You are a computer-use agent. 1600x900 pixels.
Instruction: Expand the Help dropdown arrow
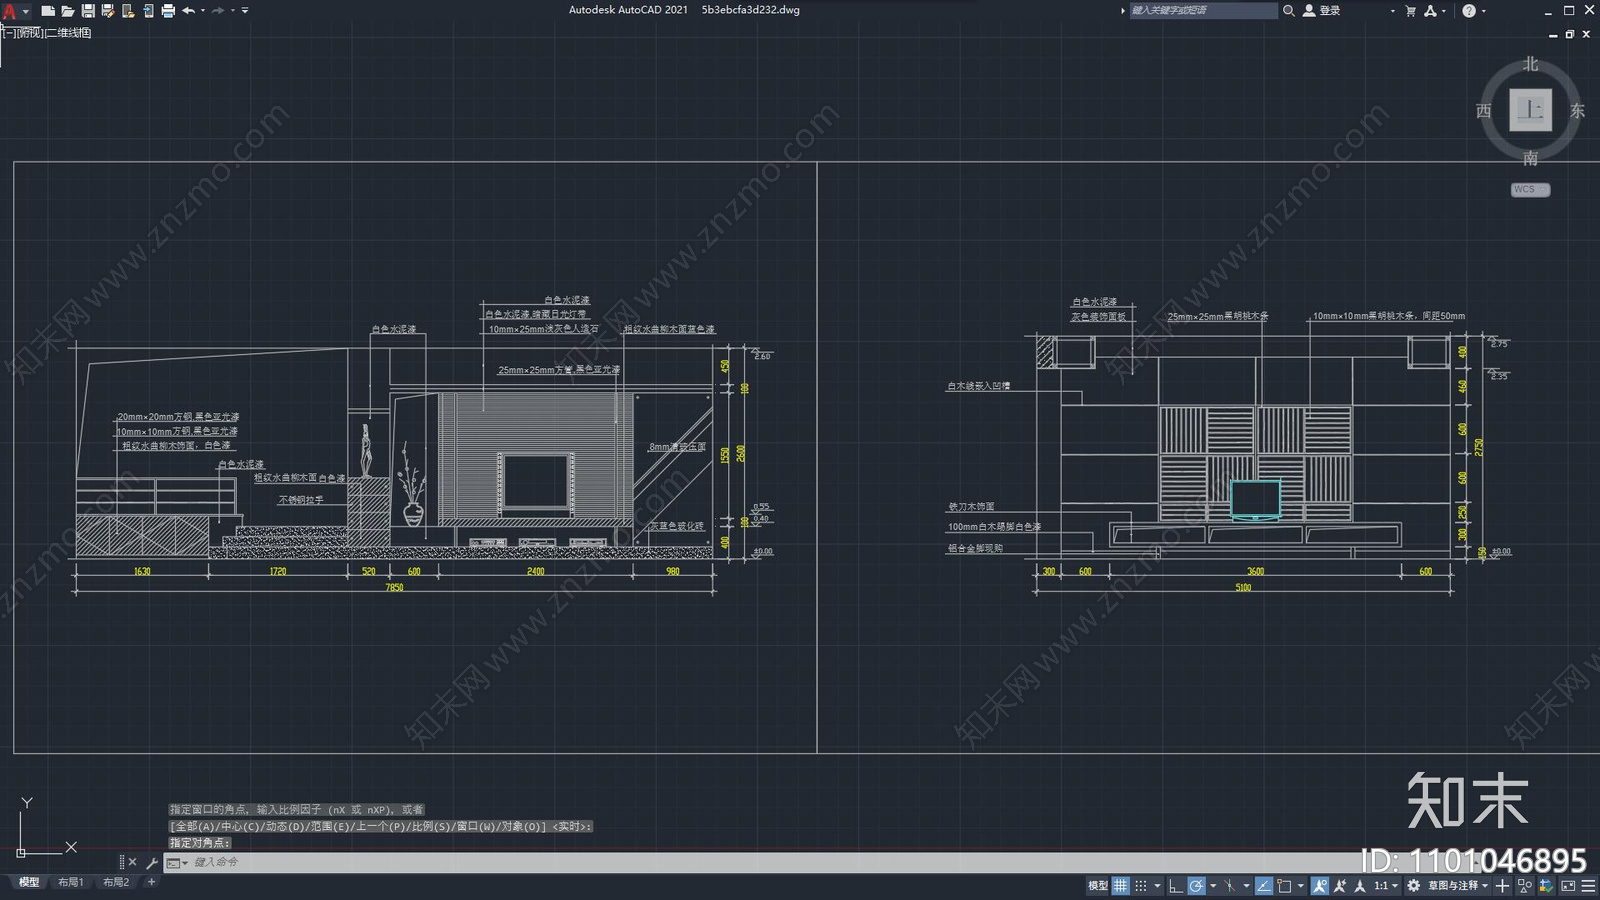(1484, 11)
